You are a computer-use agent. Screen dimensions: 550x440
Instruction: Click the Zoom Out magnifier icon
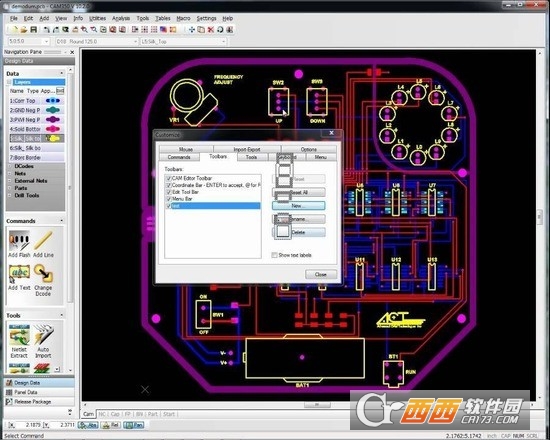(94, 30)
